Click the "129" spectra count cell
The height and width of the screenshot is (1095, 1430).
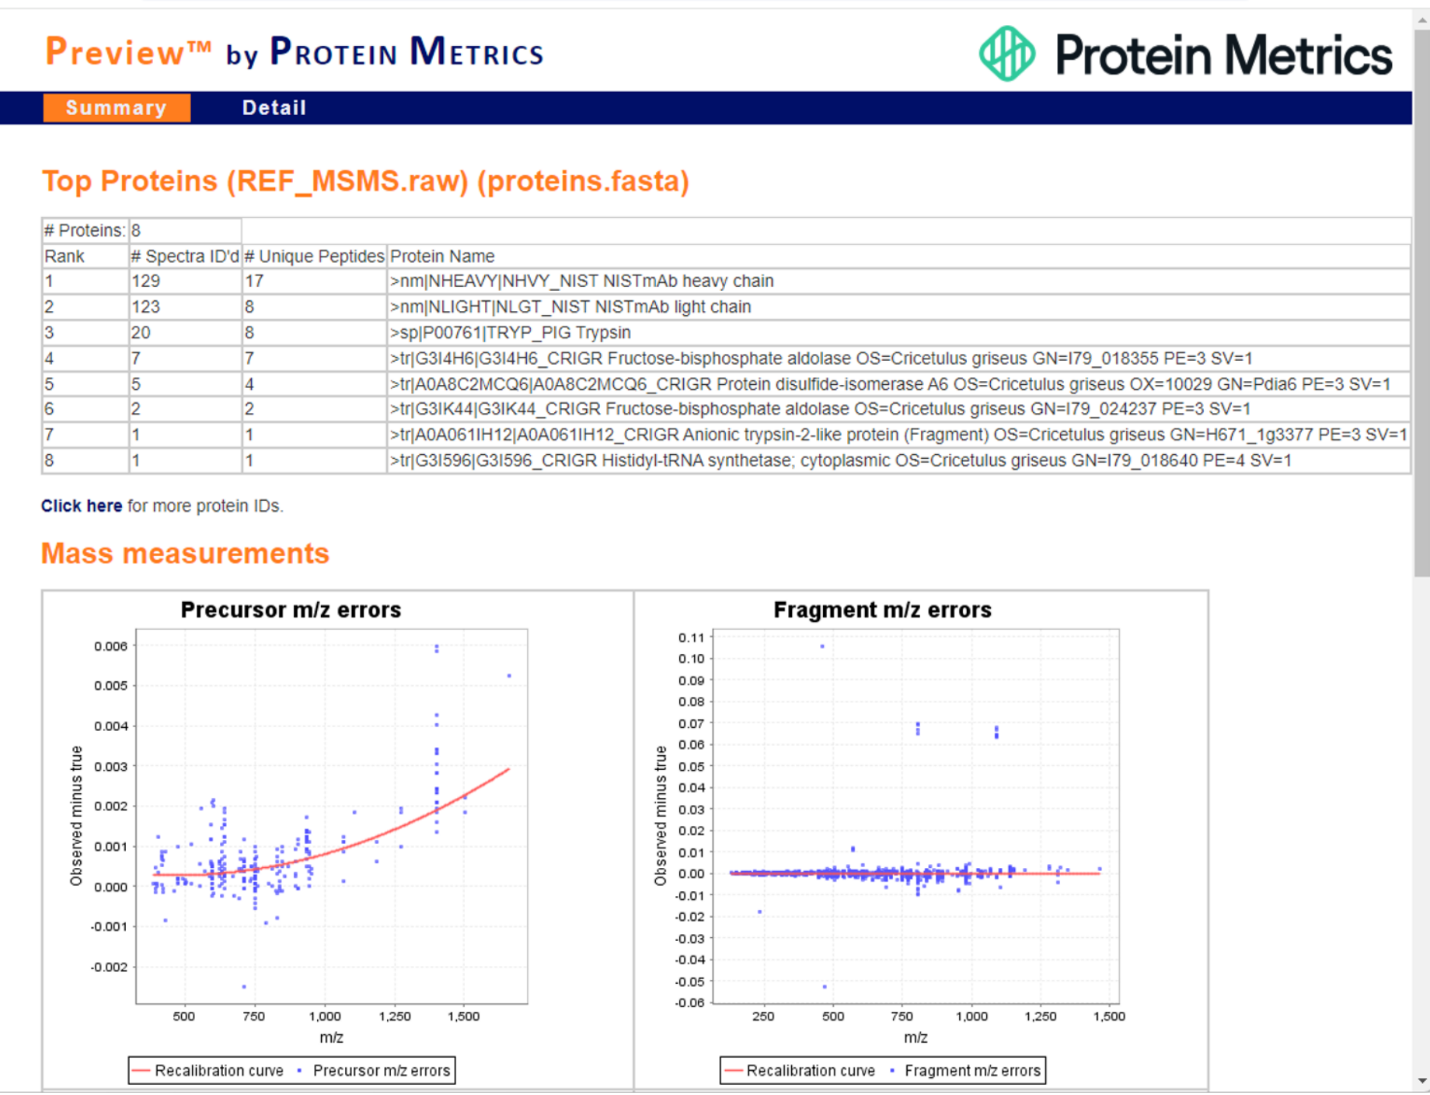185,282
